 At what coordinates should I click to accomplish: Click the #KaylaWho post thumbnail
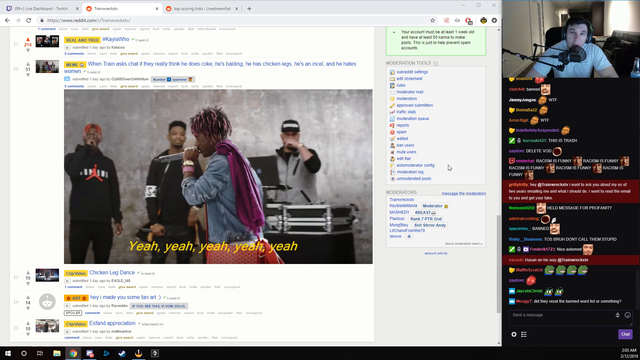(47, 41)
